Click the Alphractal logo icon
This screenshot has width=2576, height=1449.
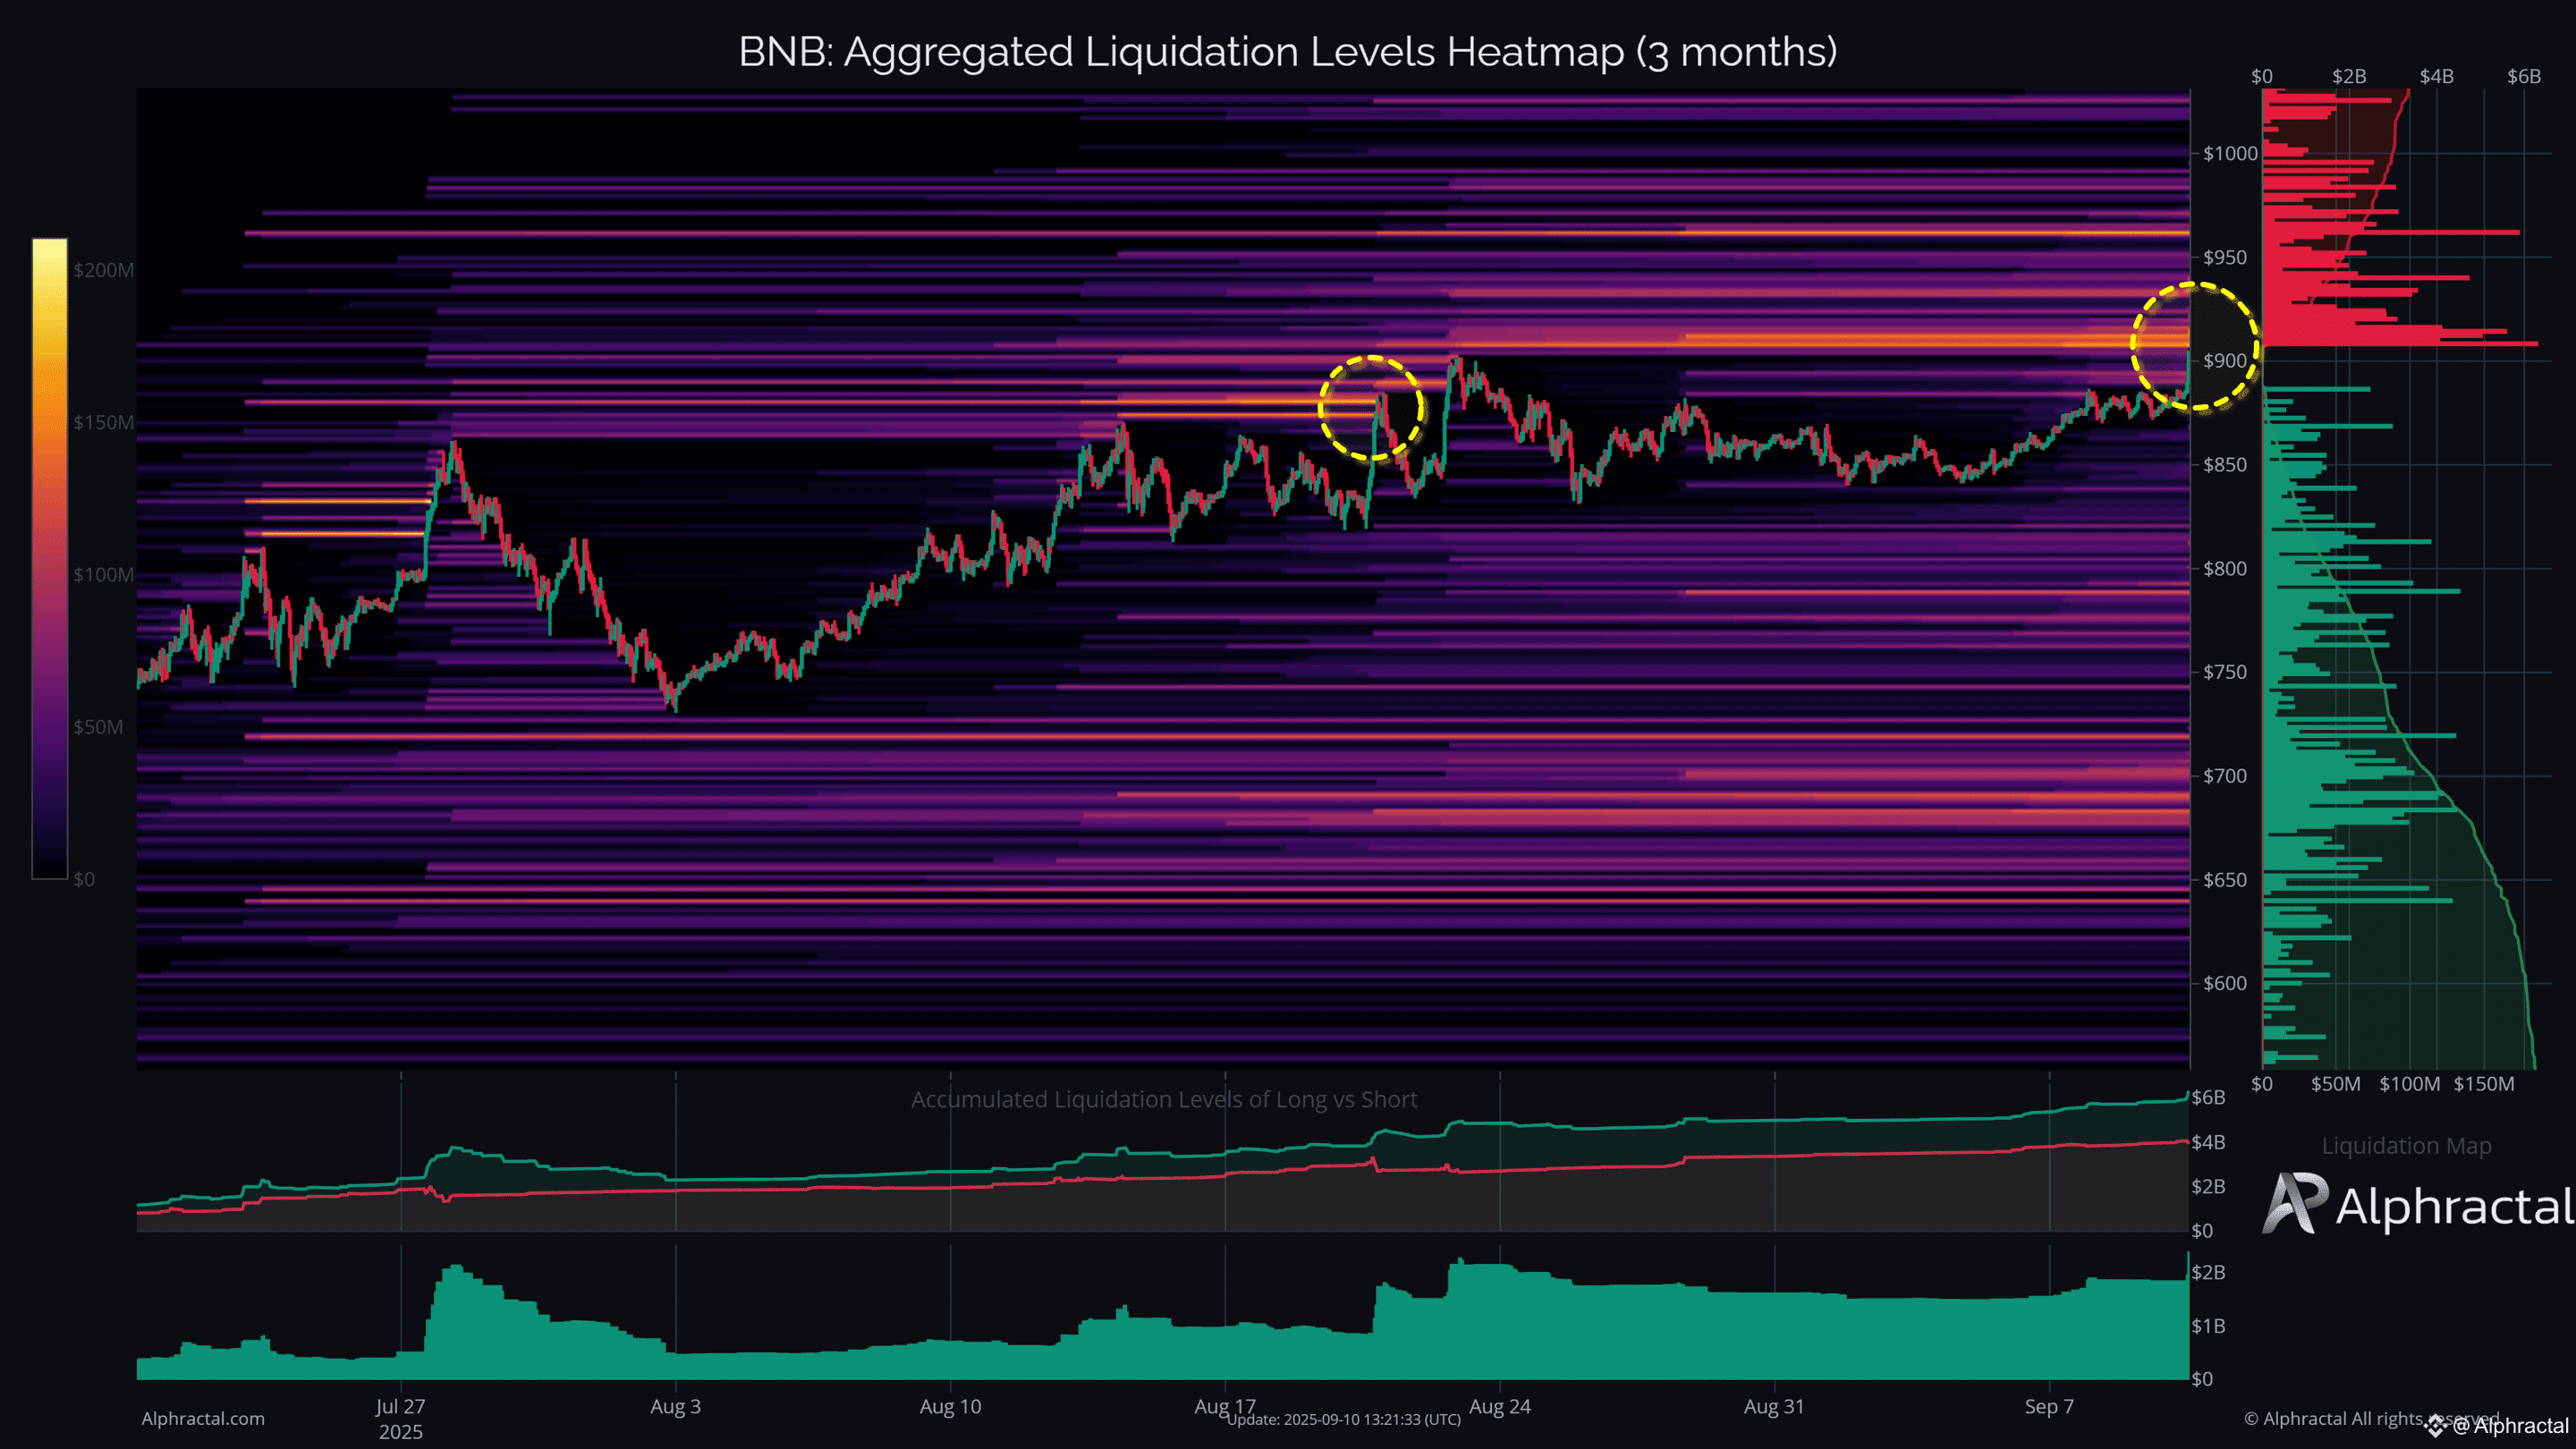click(x=2293, y=1203)
